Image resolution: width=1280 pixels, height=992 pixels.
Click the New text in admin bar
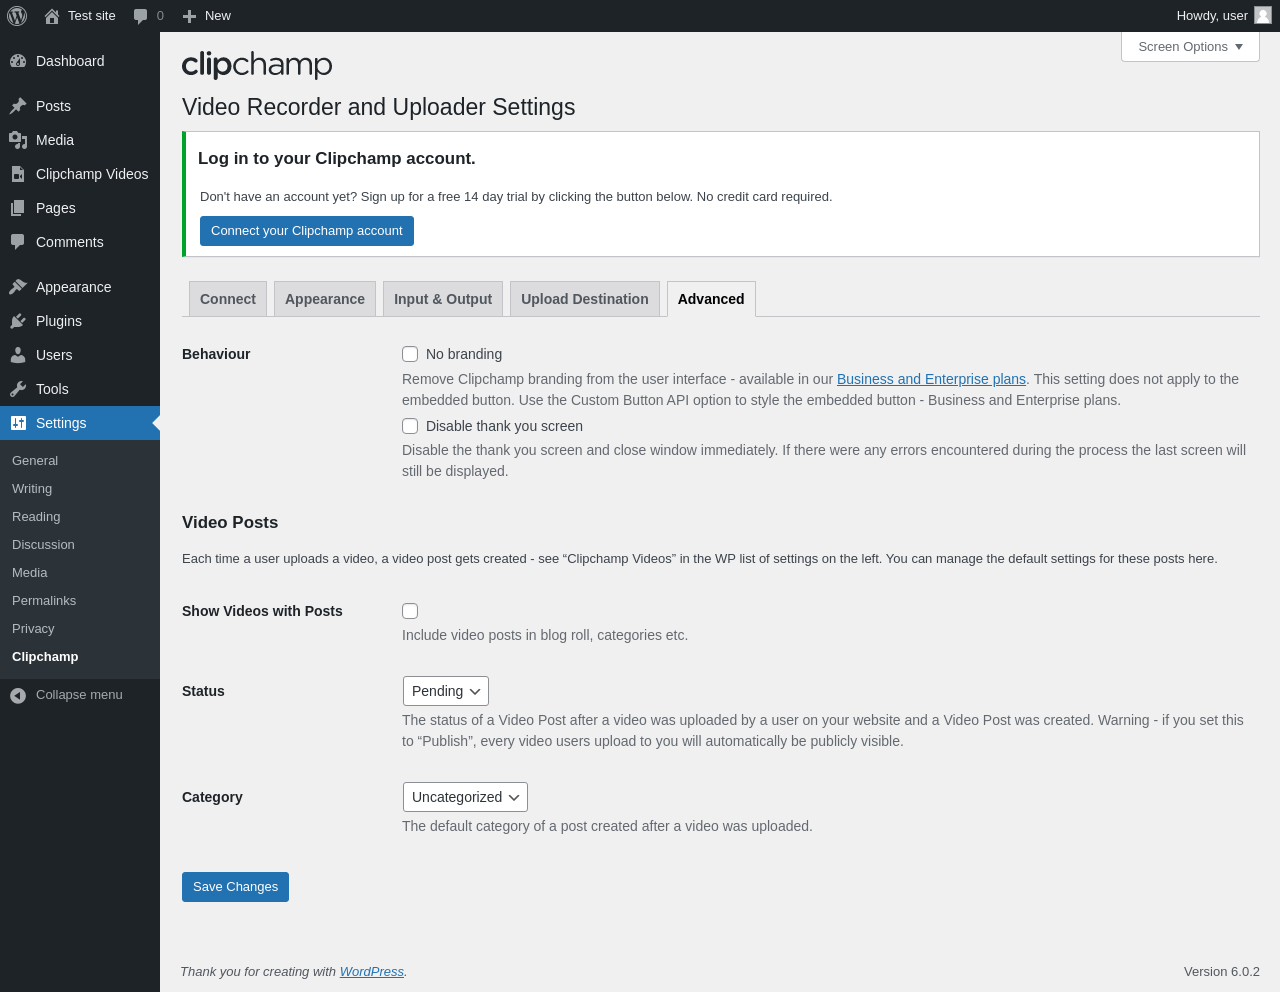pyautogui.click(x=218, y=16)
